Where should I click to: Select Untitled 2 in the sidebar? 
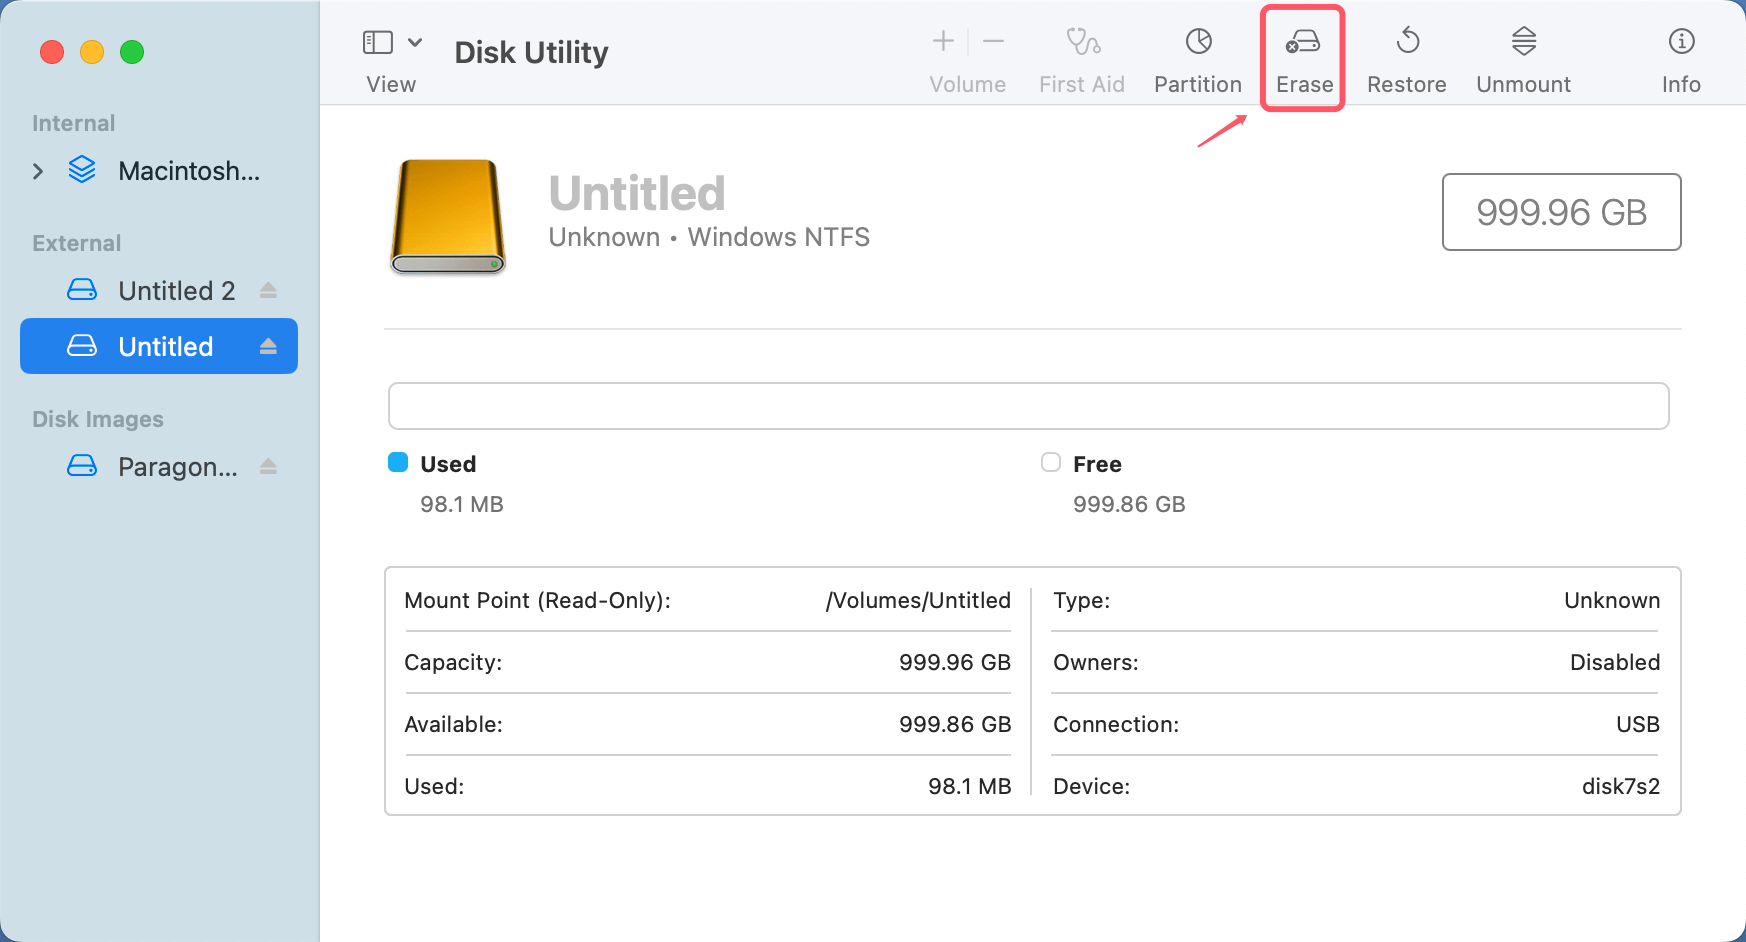[x=176, y=290]
